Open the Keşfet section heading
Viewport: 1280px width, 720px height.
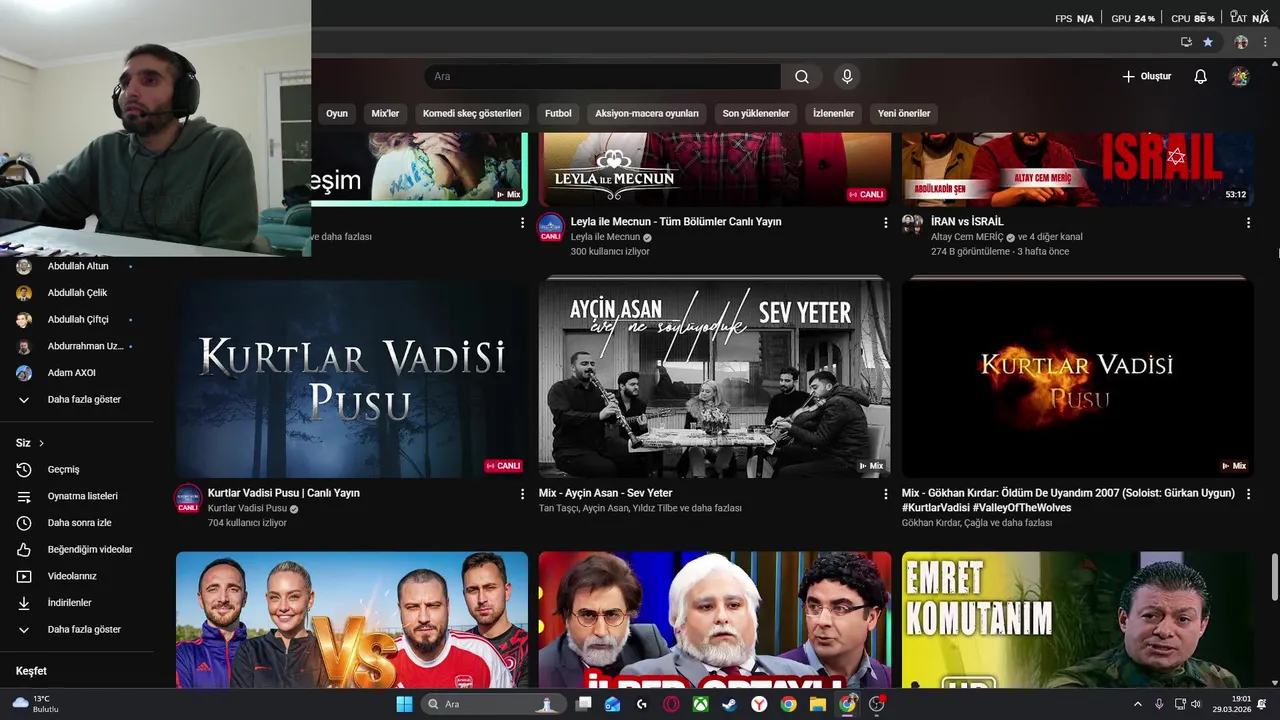31,671
